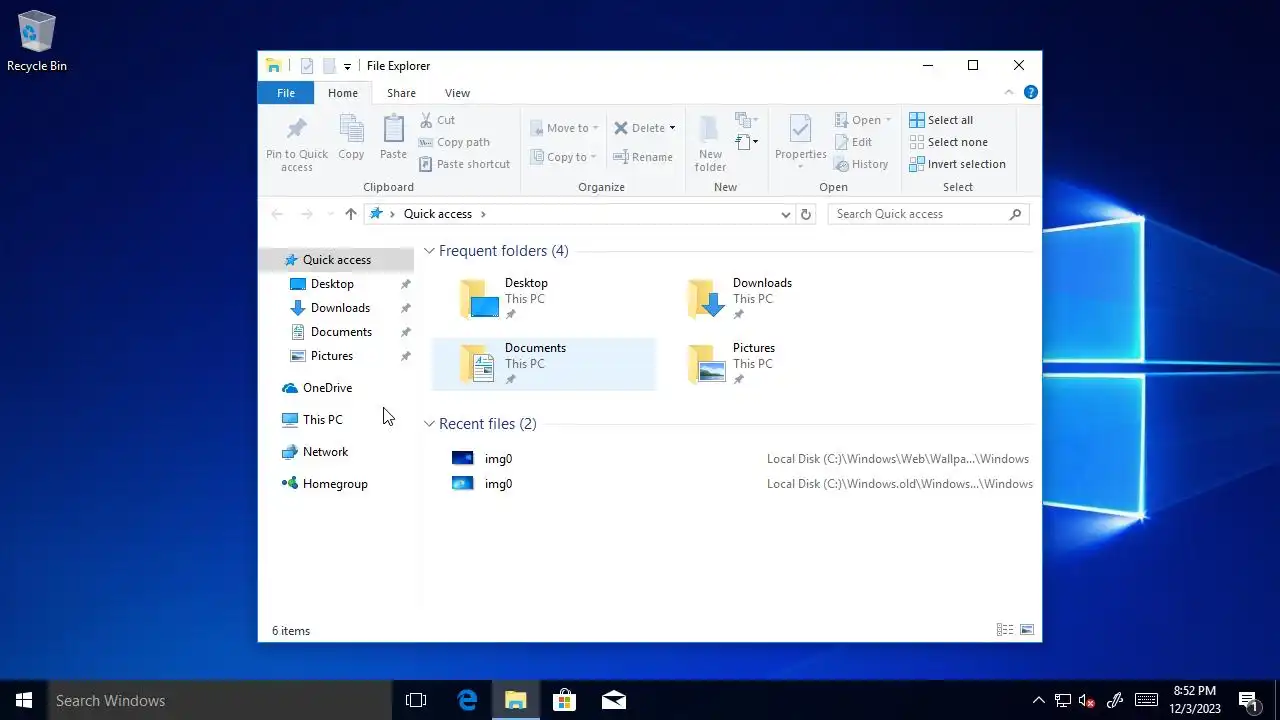
Task: Switch to the View ribbon tab
Action: tap(457, 93)
